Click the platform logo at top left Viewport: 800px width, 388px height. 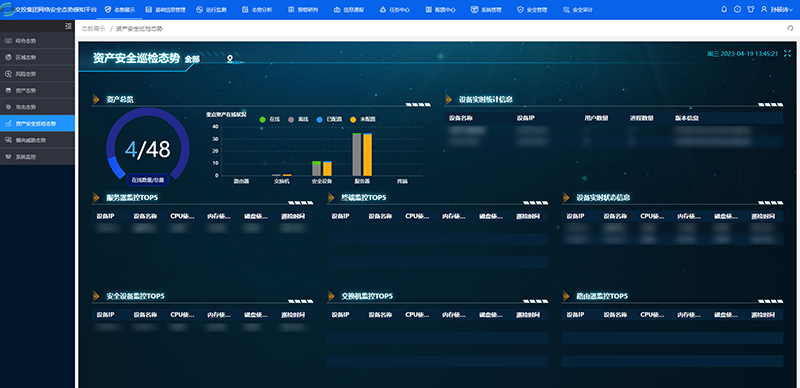pyautogui.click(x=7, y=9)
